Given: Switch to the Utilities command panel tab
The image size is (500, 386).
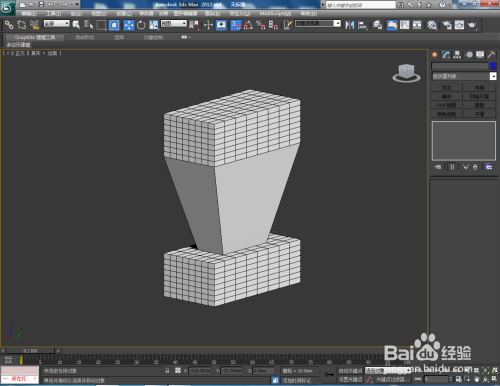Looking at the screenshot, I should point(491,55).
